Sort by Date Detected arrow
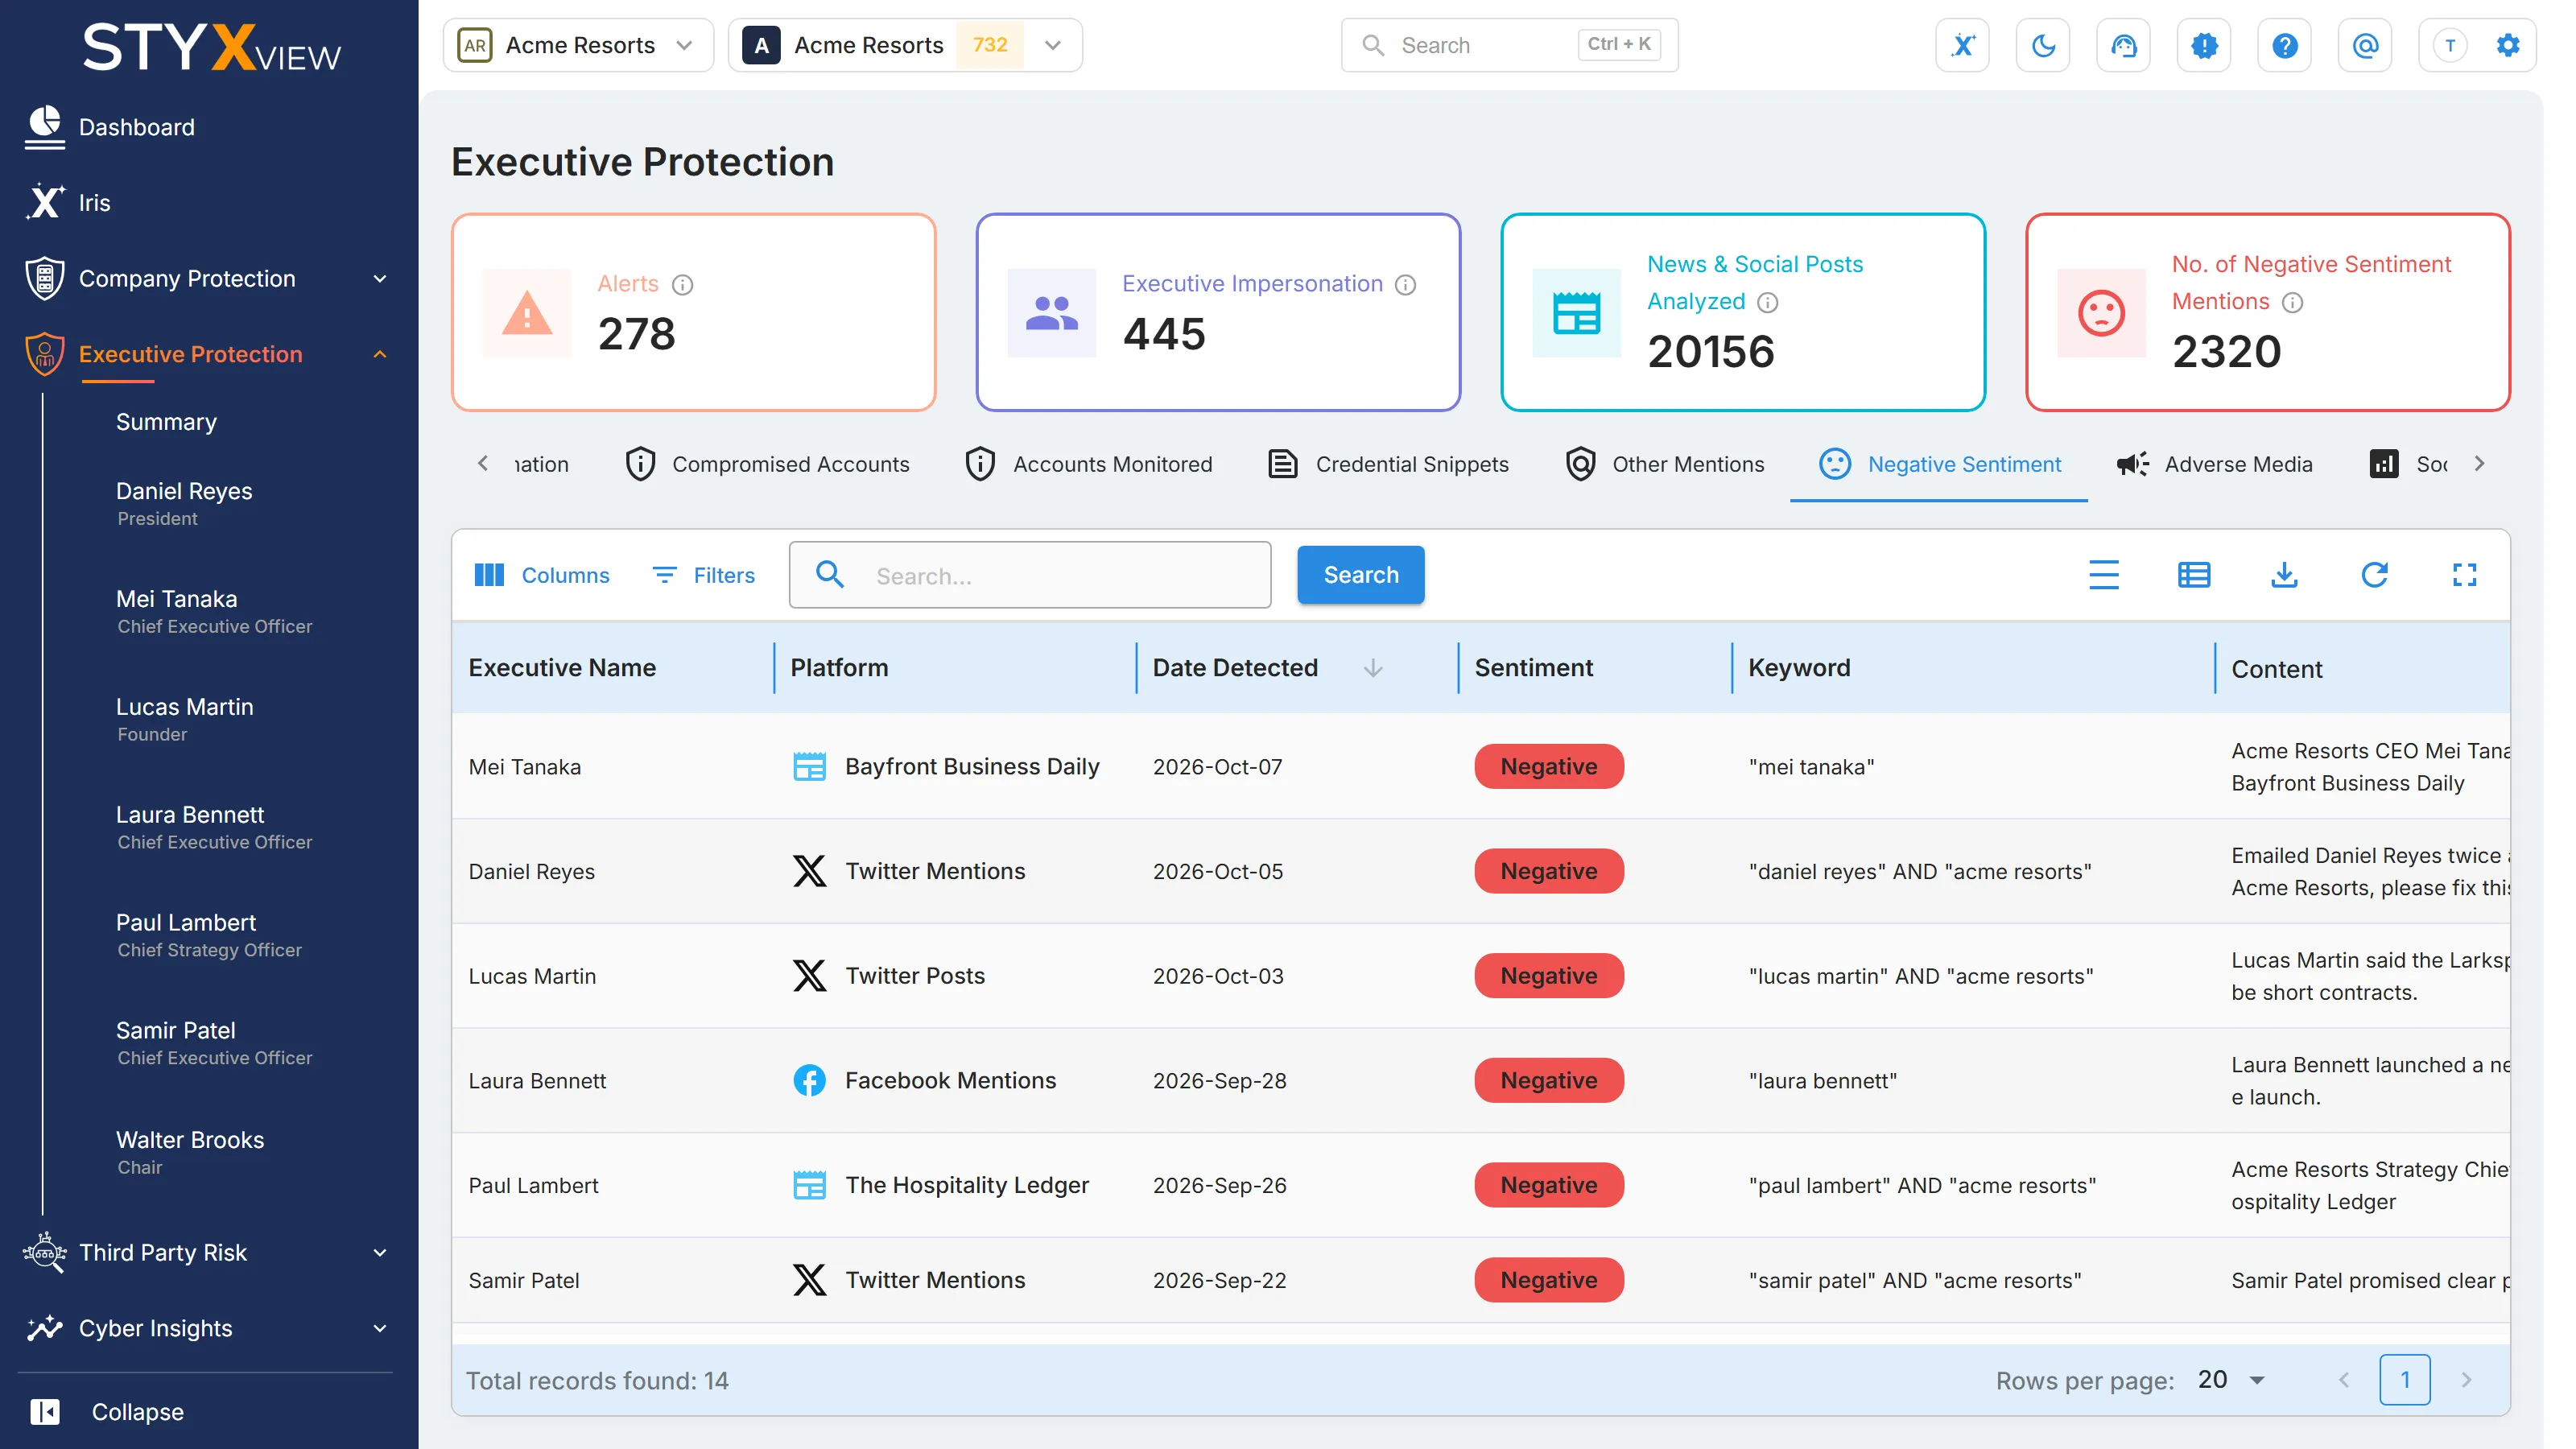The image size is (2576, 1449). pos(1373,668)
